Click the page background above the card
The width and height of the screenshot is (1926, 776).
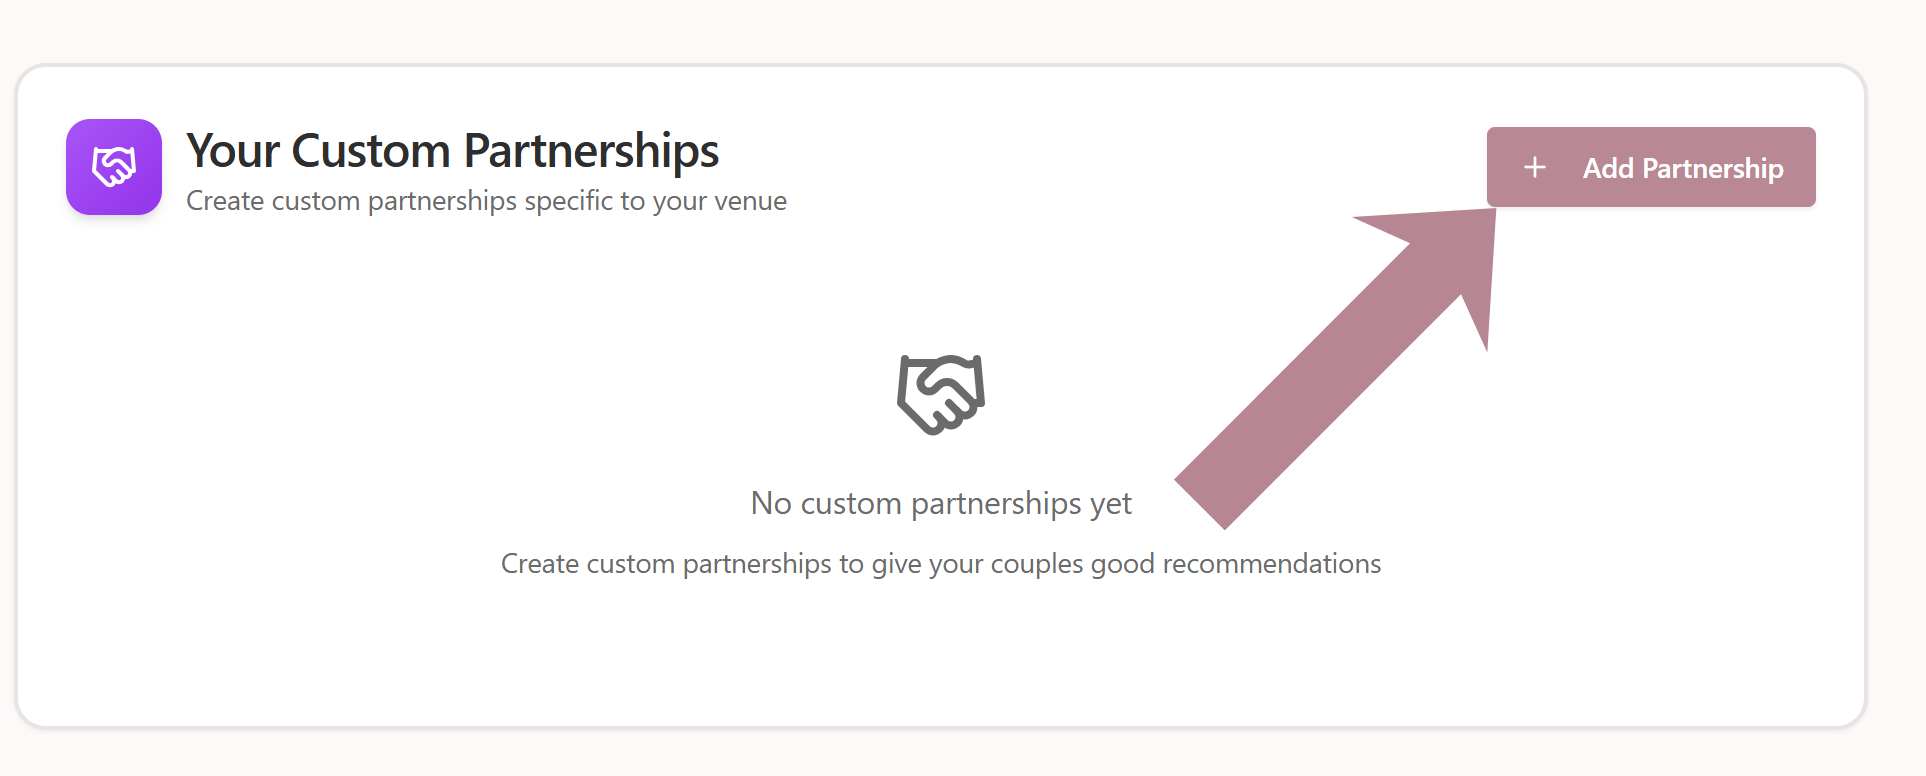[900, 30]
